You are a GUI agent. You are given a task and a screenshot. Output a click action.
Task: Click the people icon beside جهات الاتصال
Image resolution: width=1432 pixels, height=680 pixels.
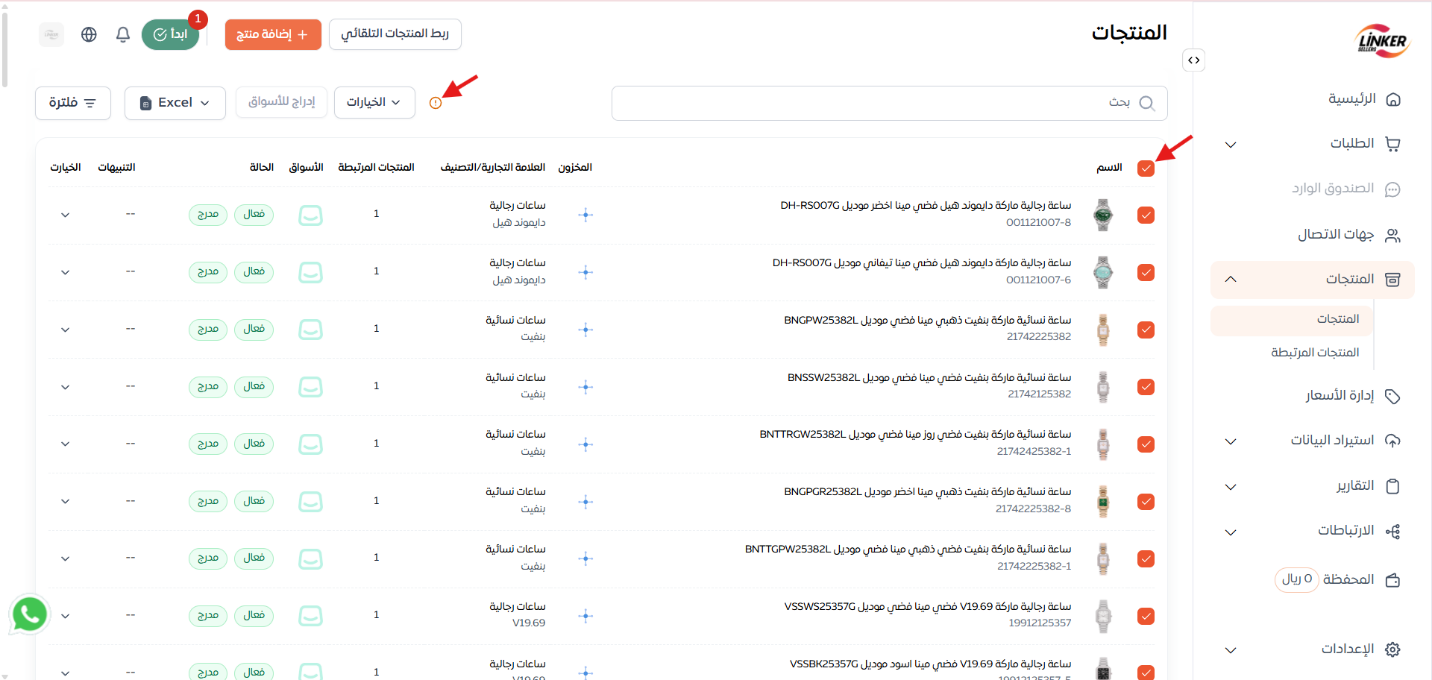click(1393, 235)
